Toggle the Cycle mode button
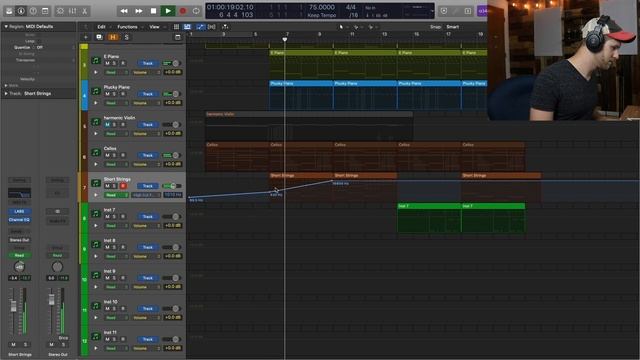640x360 pixels. 196,11
